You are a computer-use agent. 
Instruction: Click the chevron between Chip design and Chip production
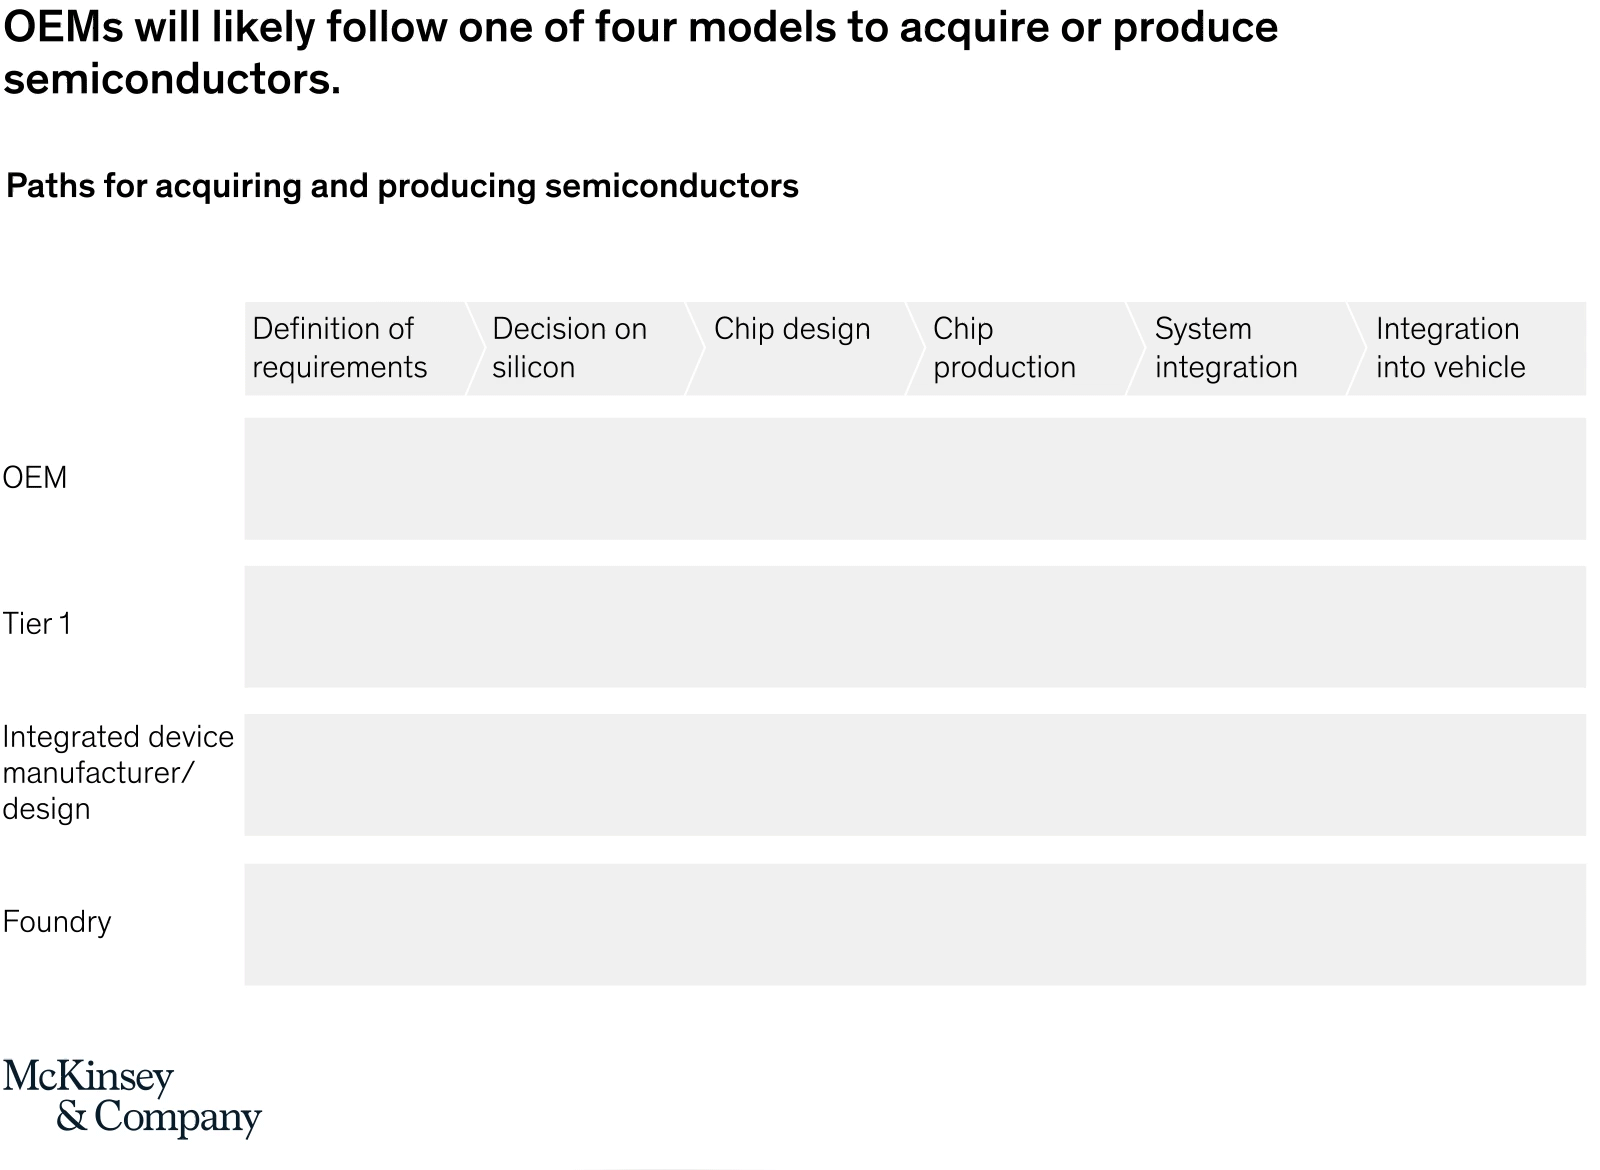click(917, 348)
